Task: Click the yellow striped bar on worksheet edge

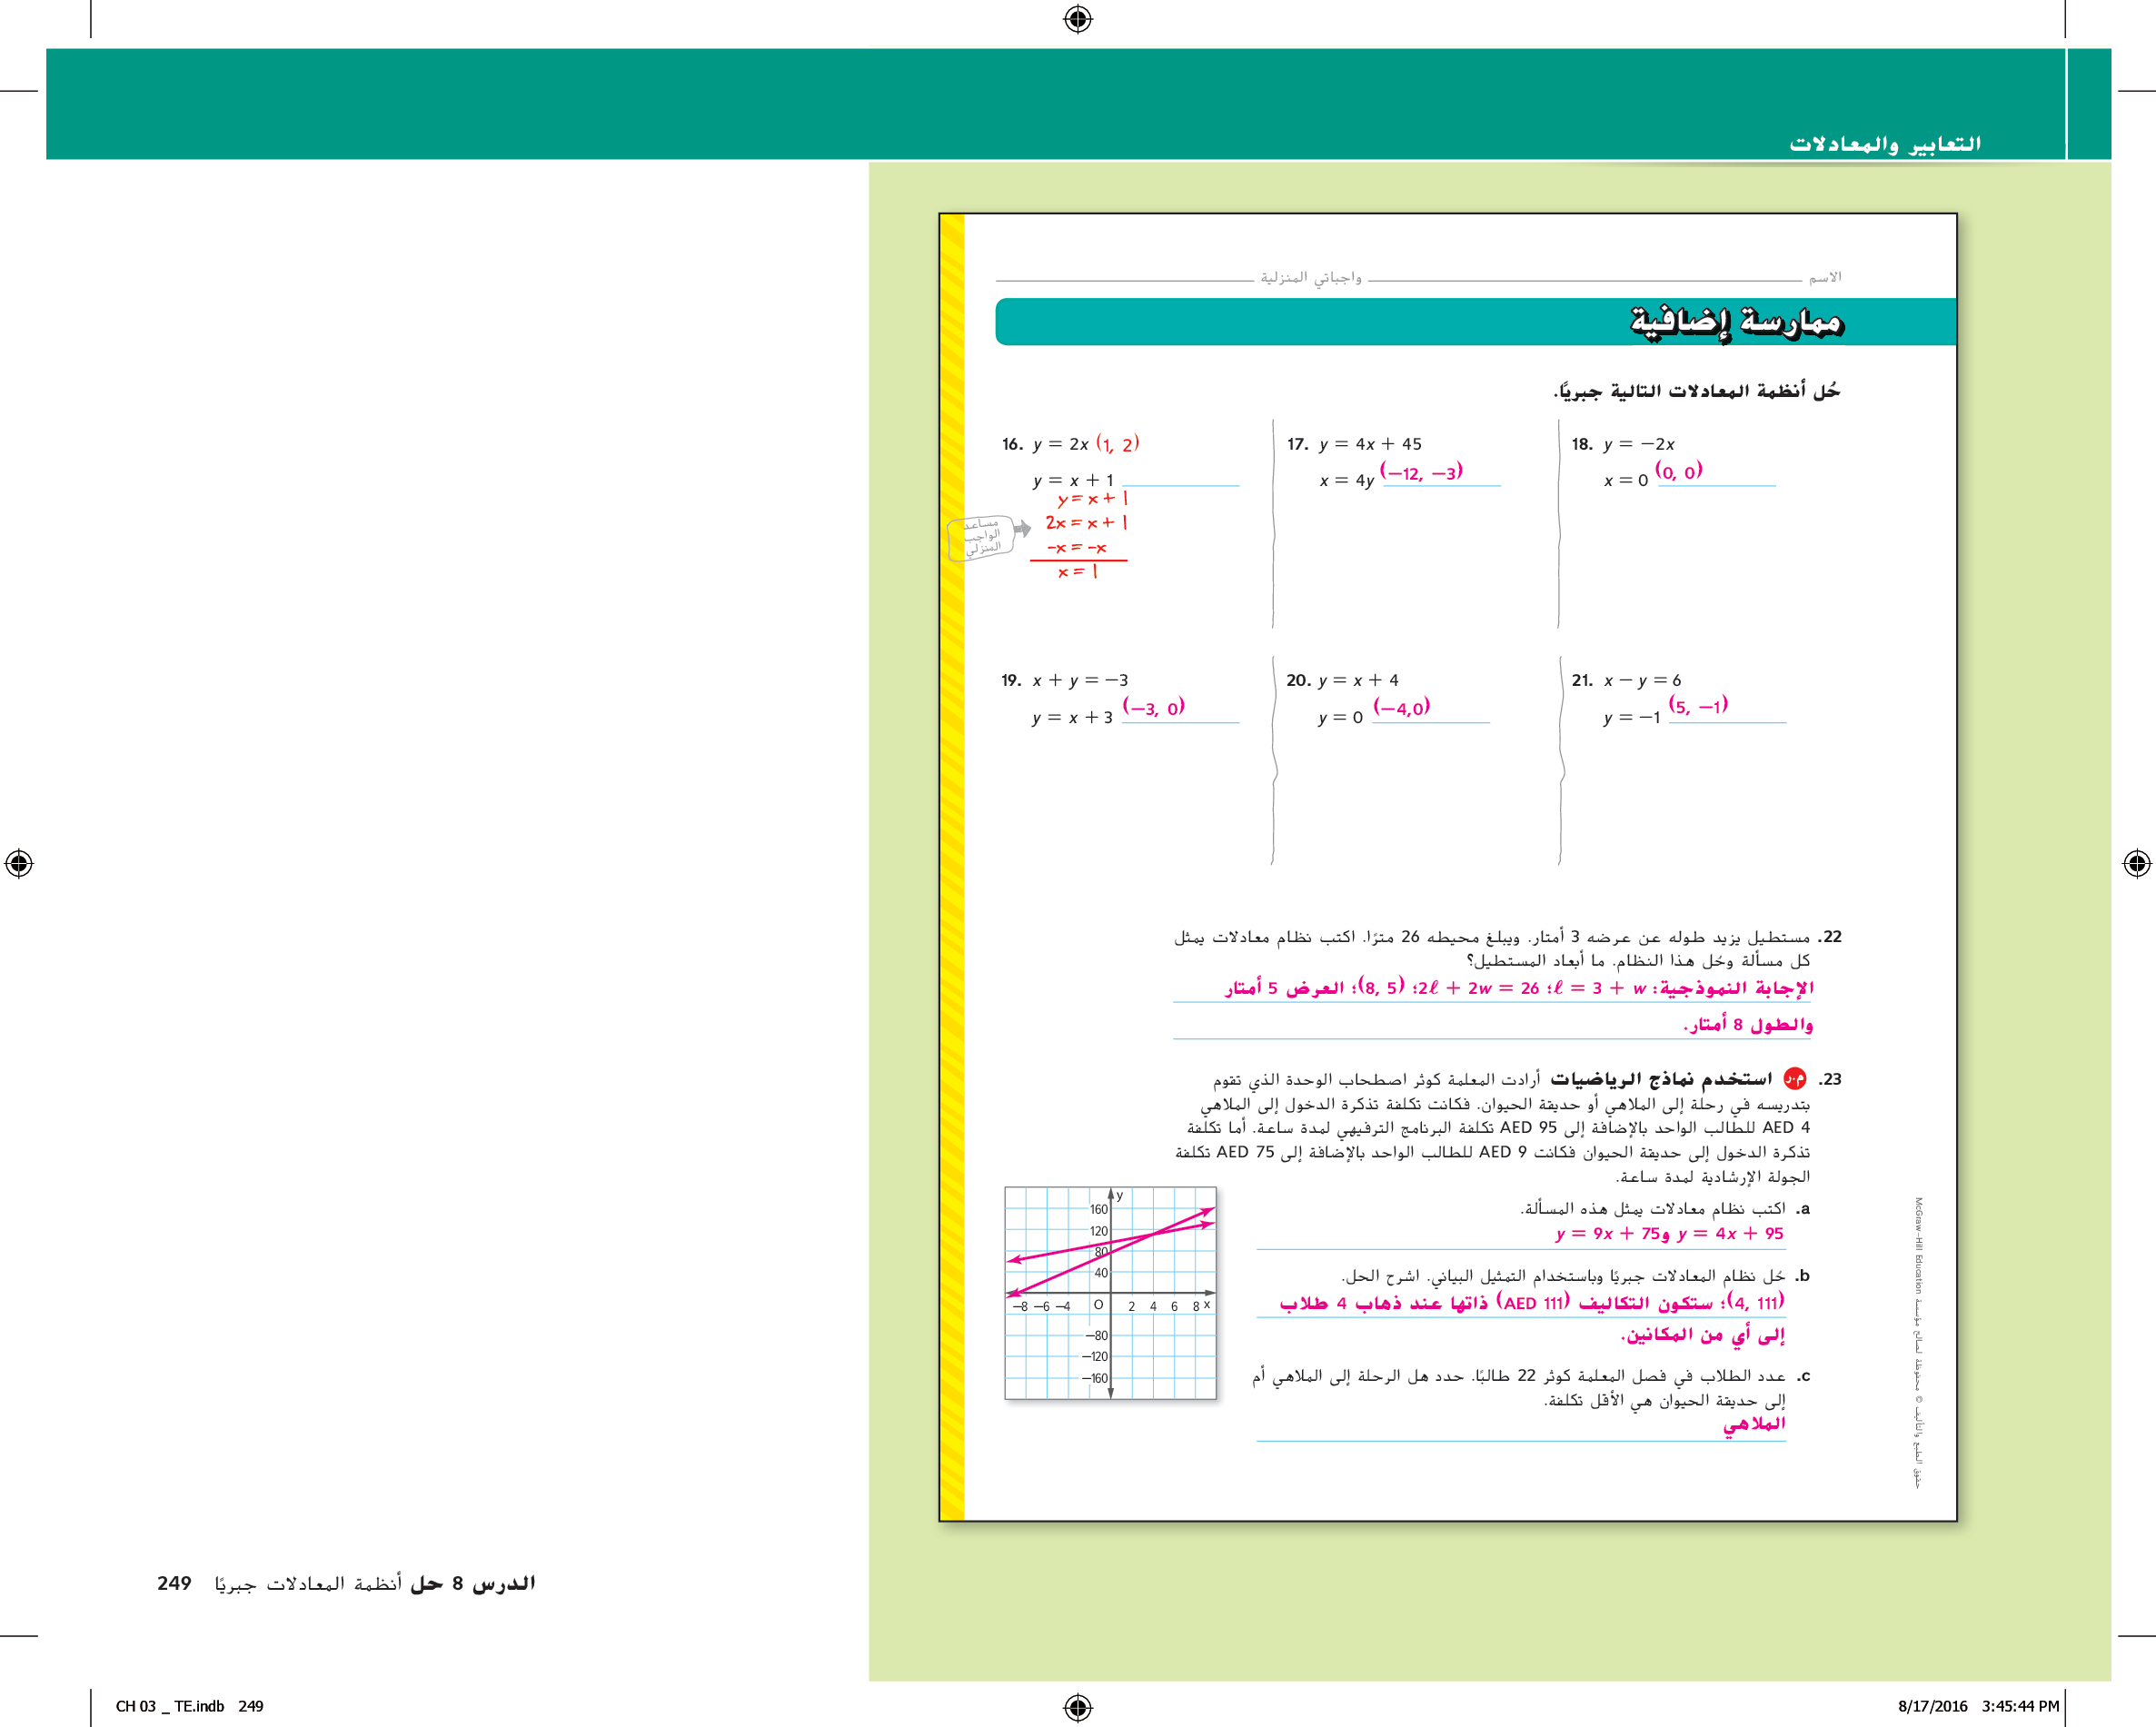Action: (953, 866)
